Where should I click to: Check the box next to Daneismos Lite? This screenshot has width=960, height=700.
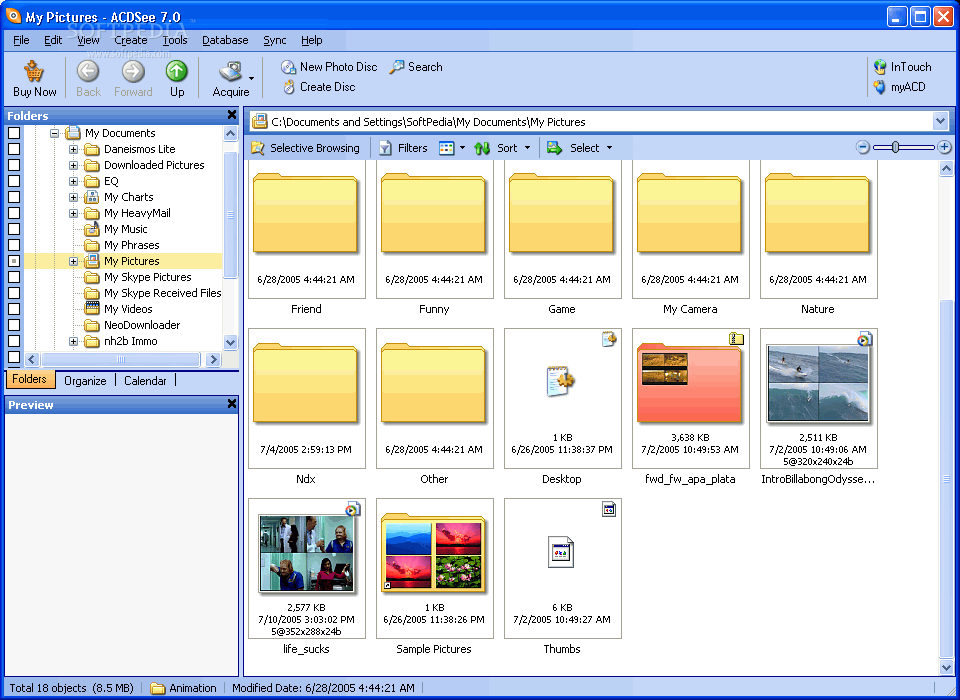pos(14,149)
